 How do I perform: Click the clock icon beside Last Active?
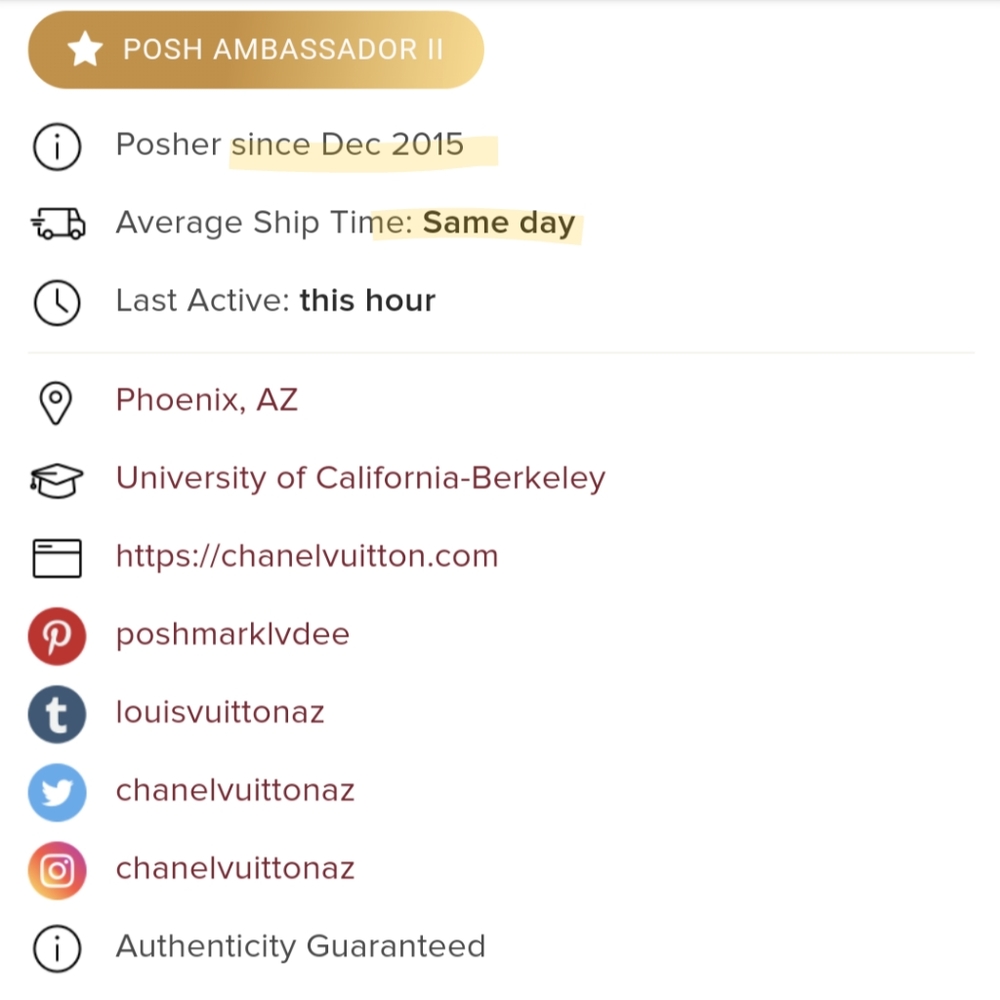click(57, 302)
